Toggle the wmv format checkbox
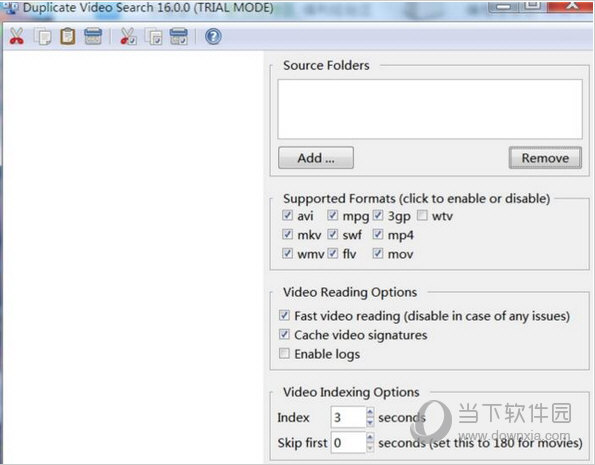595x465 pixels. [x=287, y=253]
